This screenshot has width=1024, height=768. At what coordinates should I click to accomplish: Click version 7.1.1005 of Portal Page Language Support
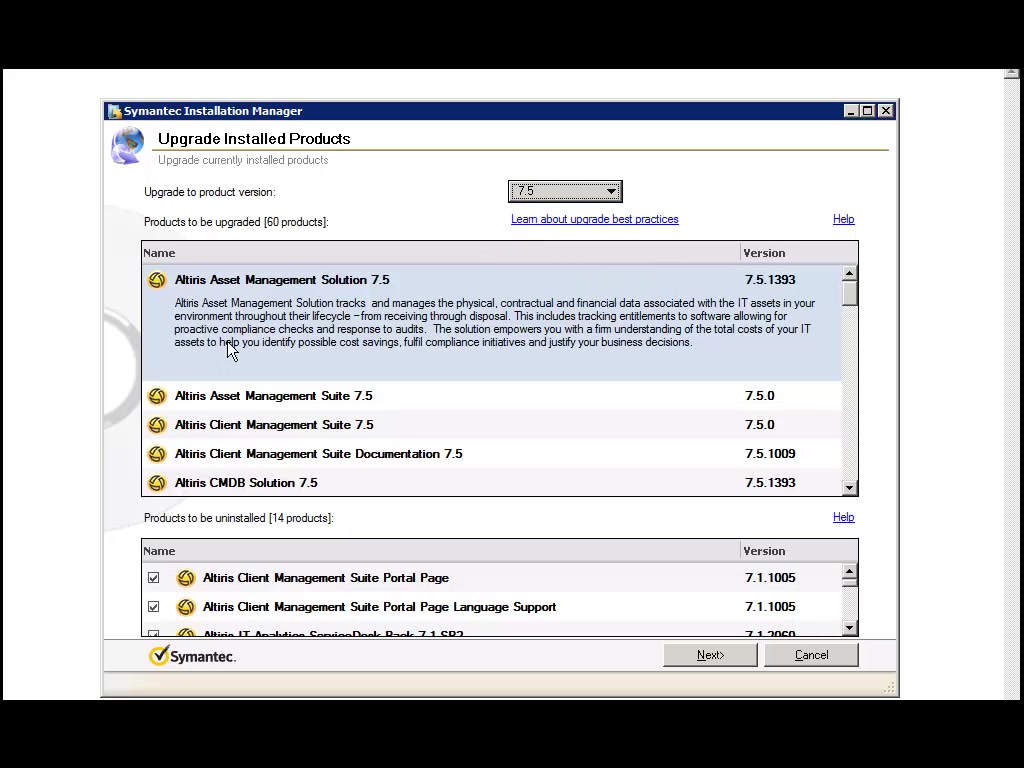pyautogui.click(x=770, y=607)
